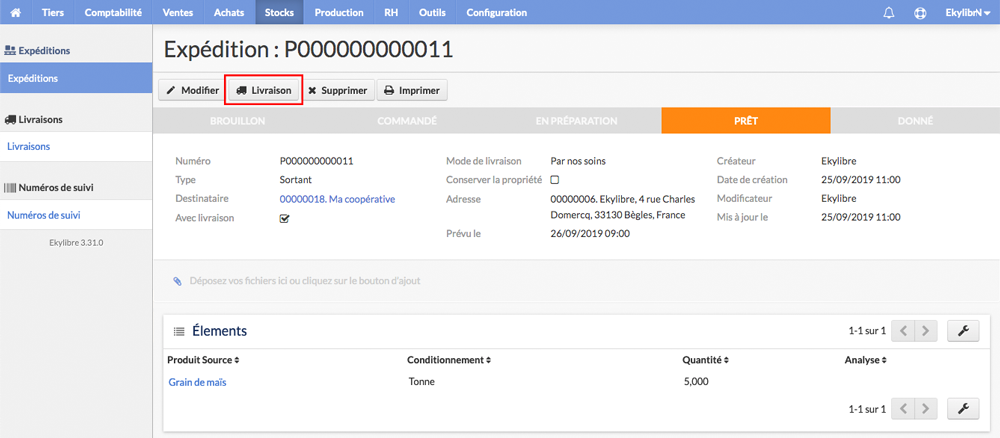Open the Comptabilité menu

click(x=113, y=12)
